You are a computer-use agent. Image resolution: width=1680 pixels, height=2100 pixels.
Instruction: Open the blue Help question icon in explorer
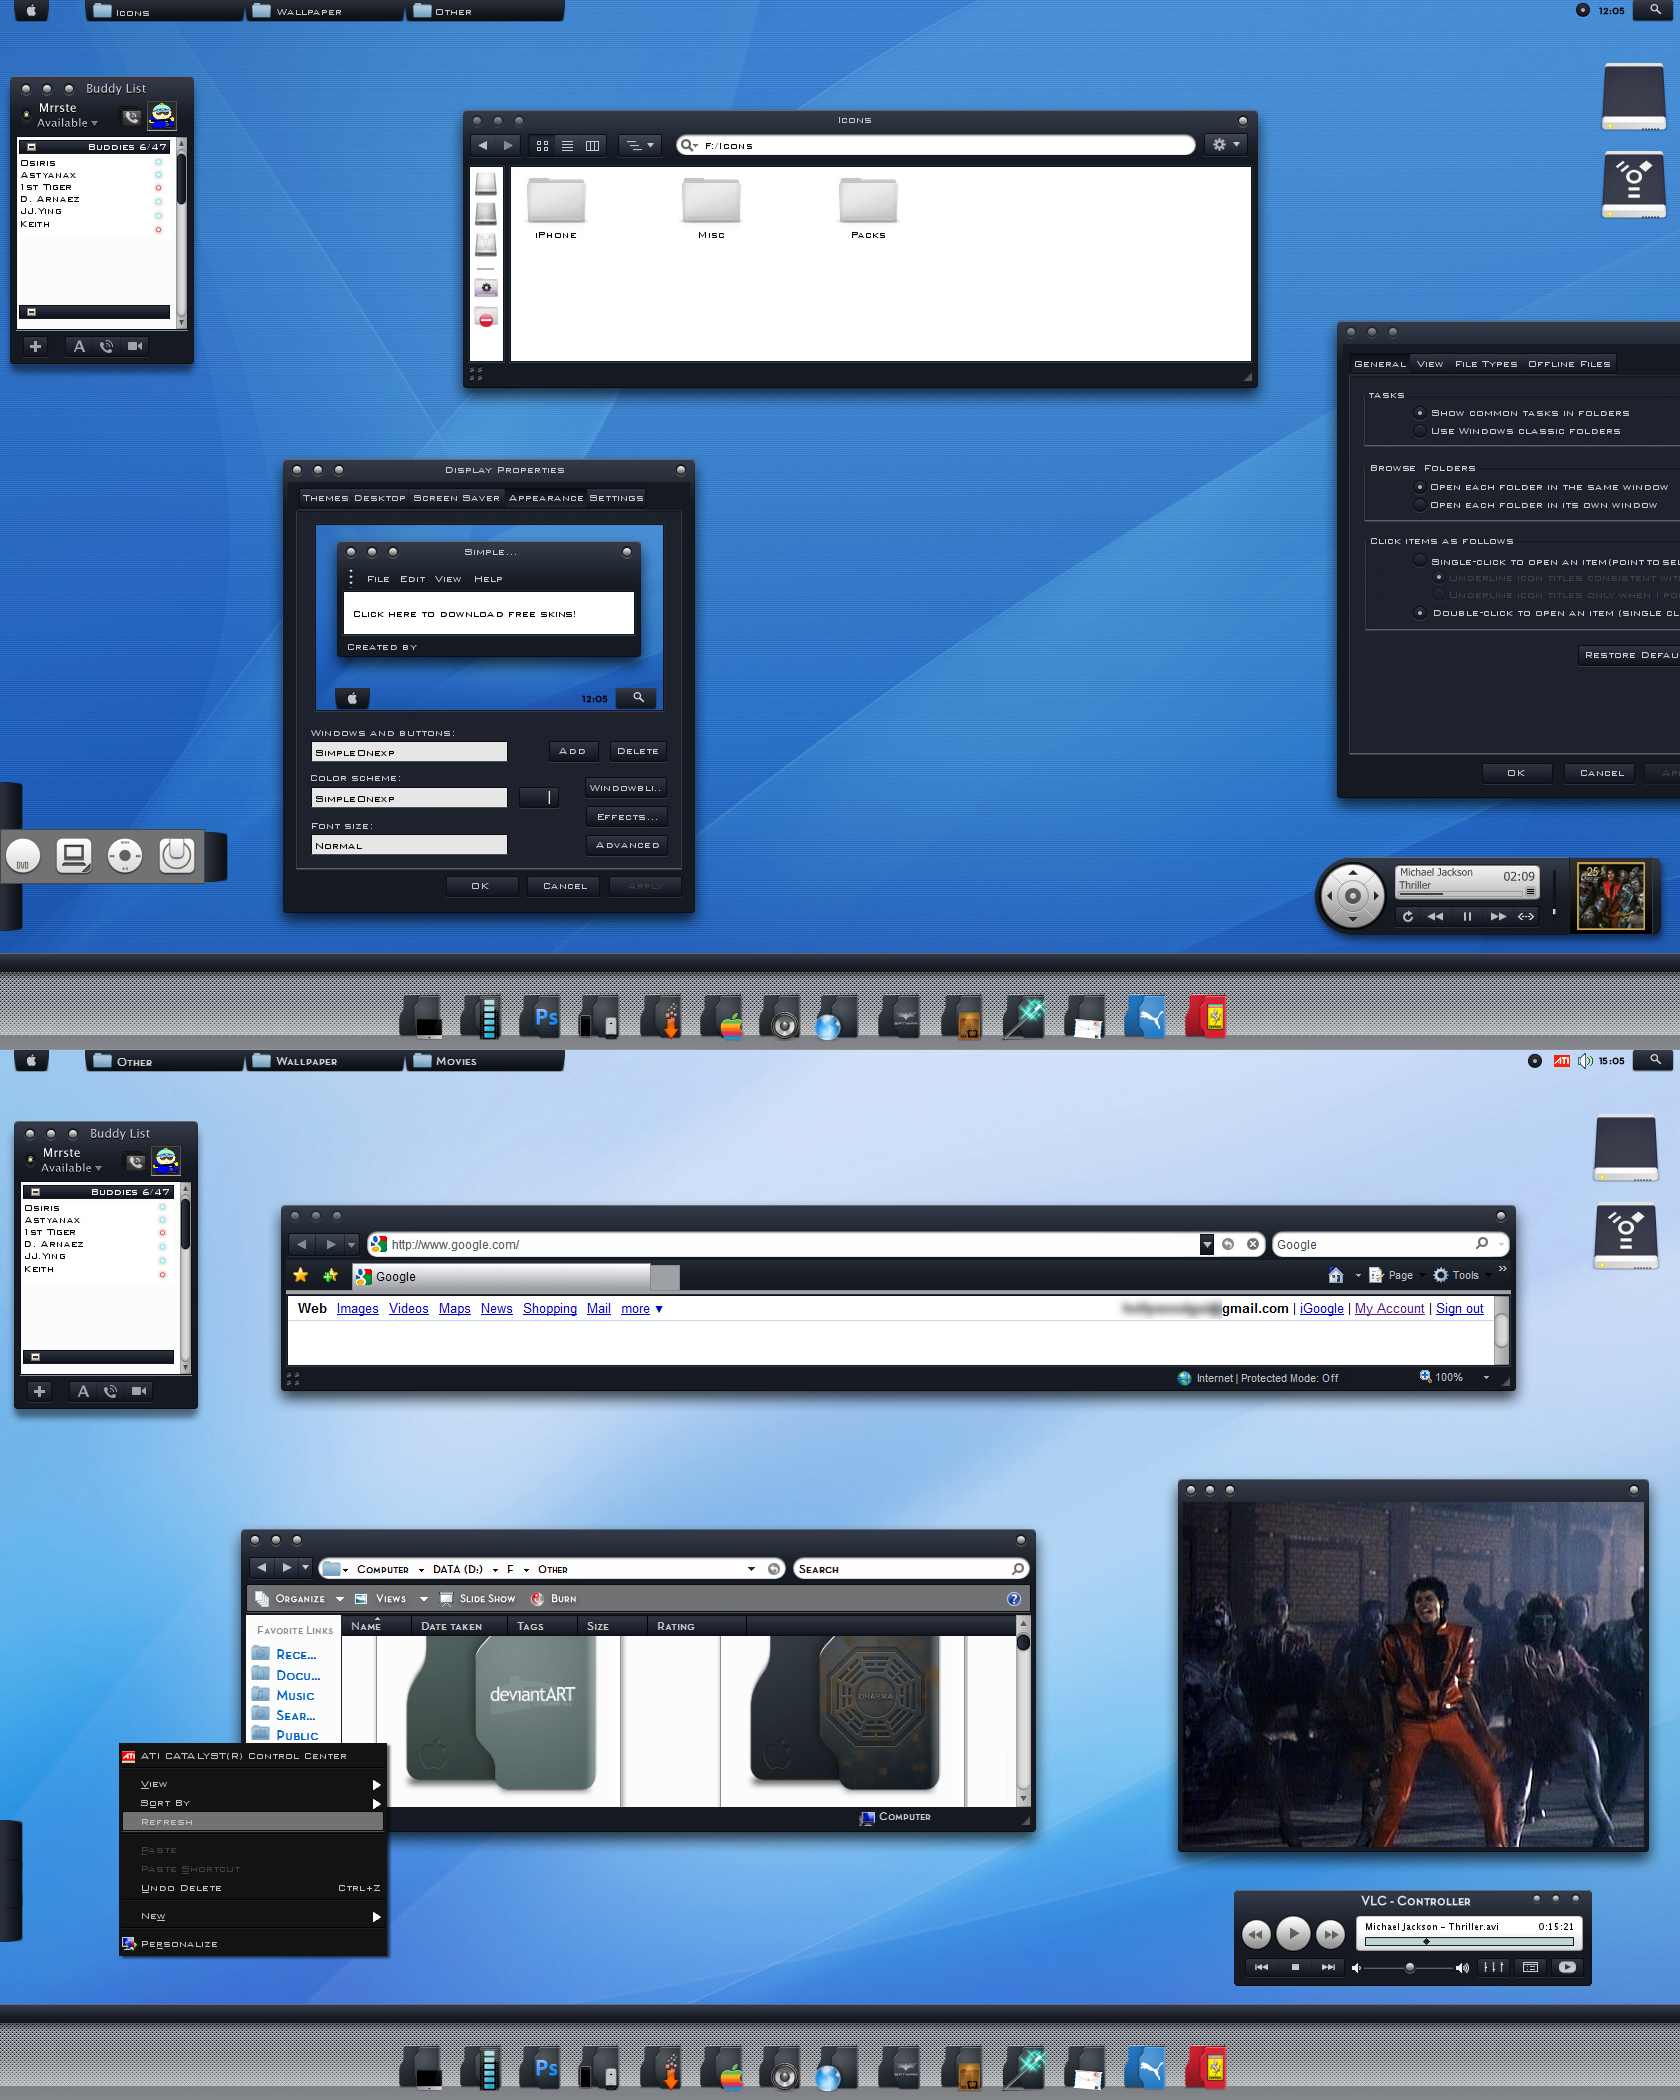(1013, 1599)
